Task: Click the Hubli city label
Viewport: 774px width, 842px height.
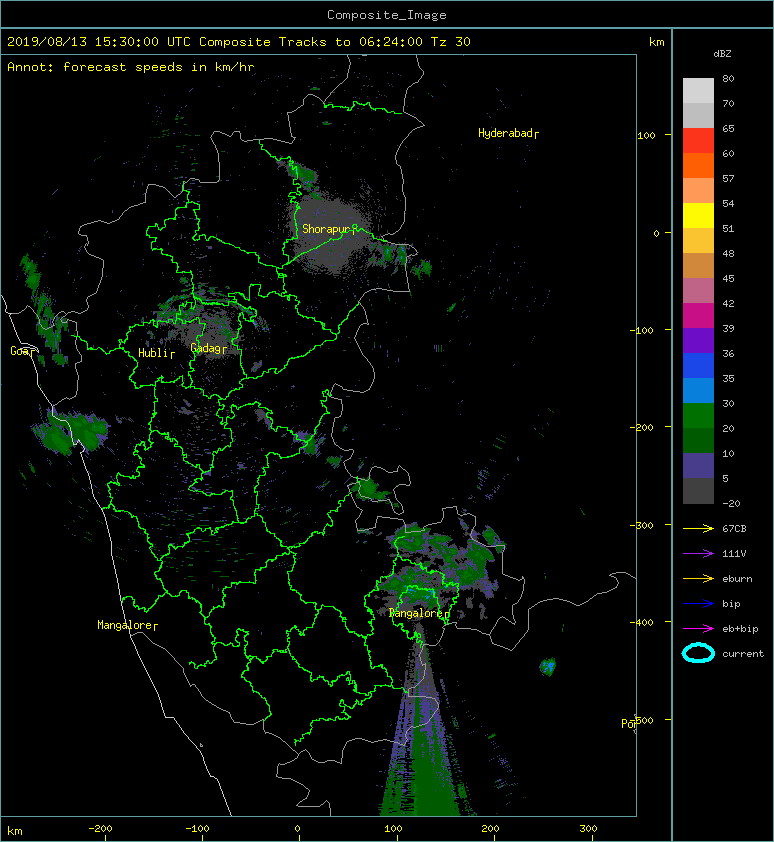Action: (156, 353)
